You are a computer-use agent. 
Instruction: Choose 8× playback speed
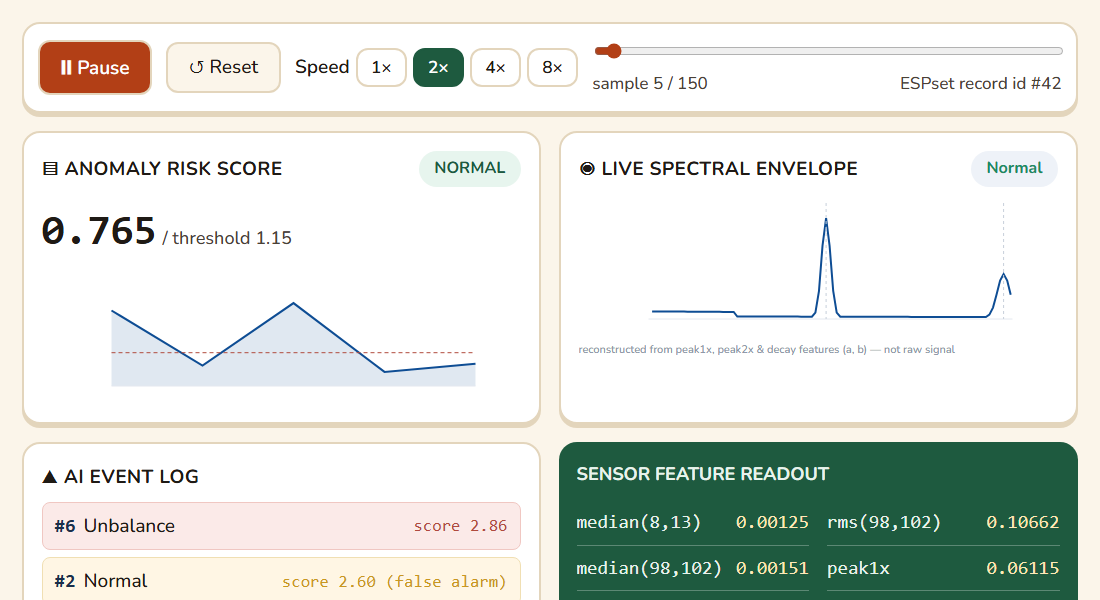coord(552,67)
